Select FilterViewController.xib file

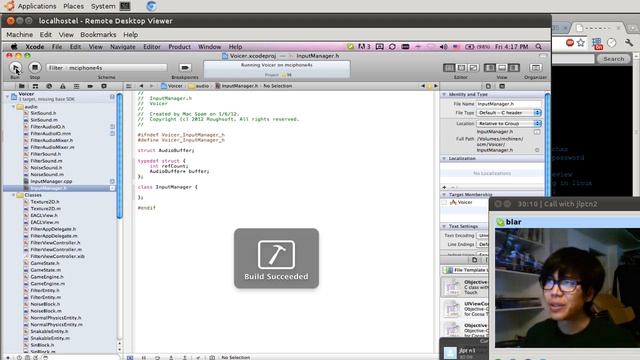pos(57,256)
